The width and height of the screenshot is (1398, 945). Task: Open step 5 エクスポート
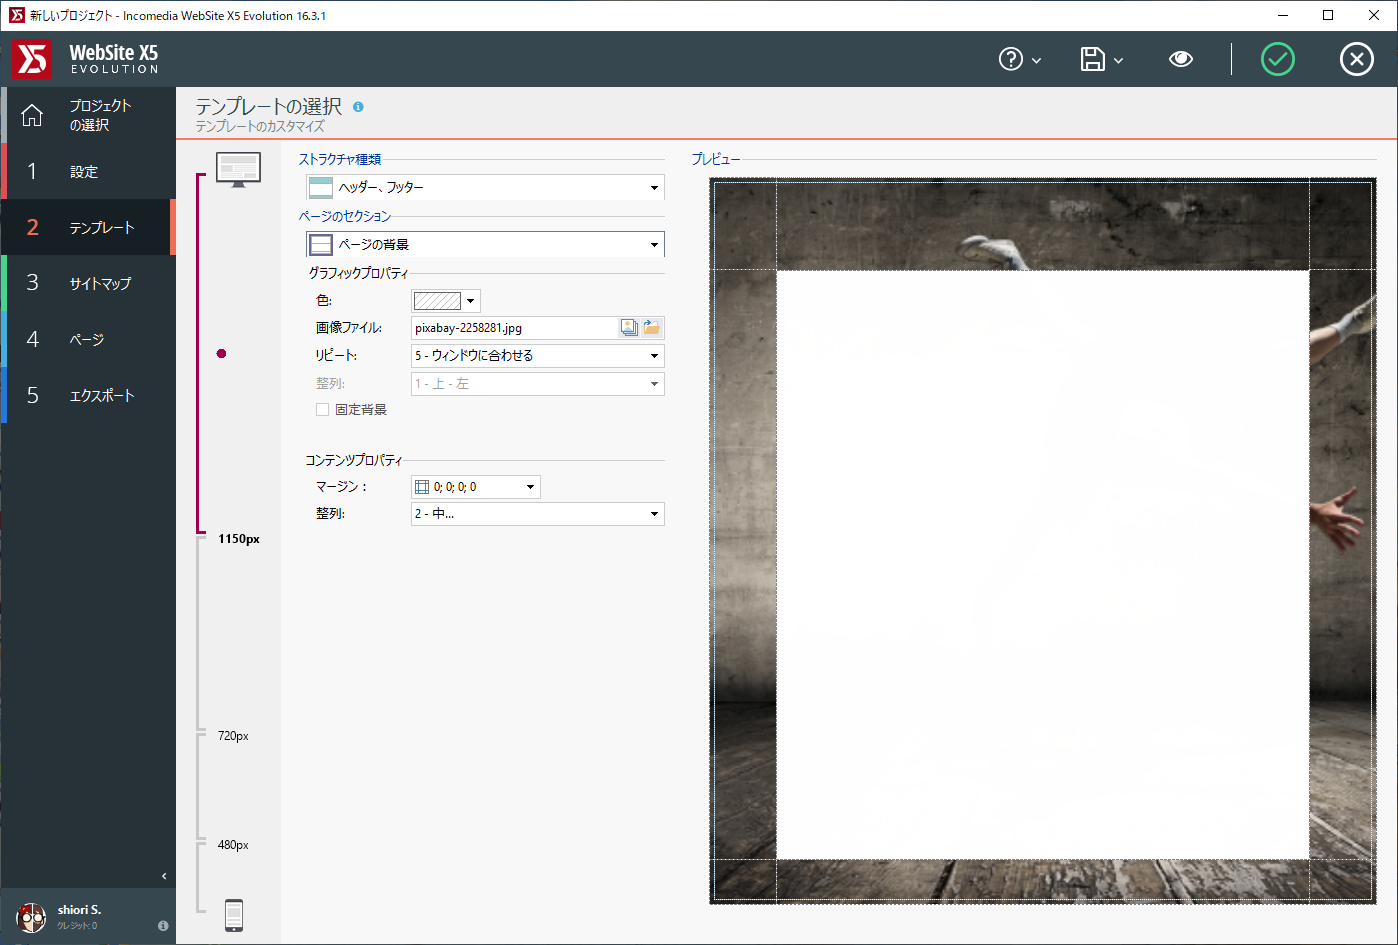(88, 396)
